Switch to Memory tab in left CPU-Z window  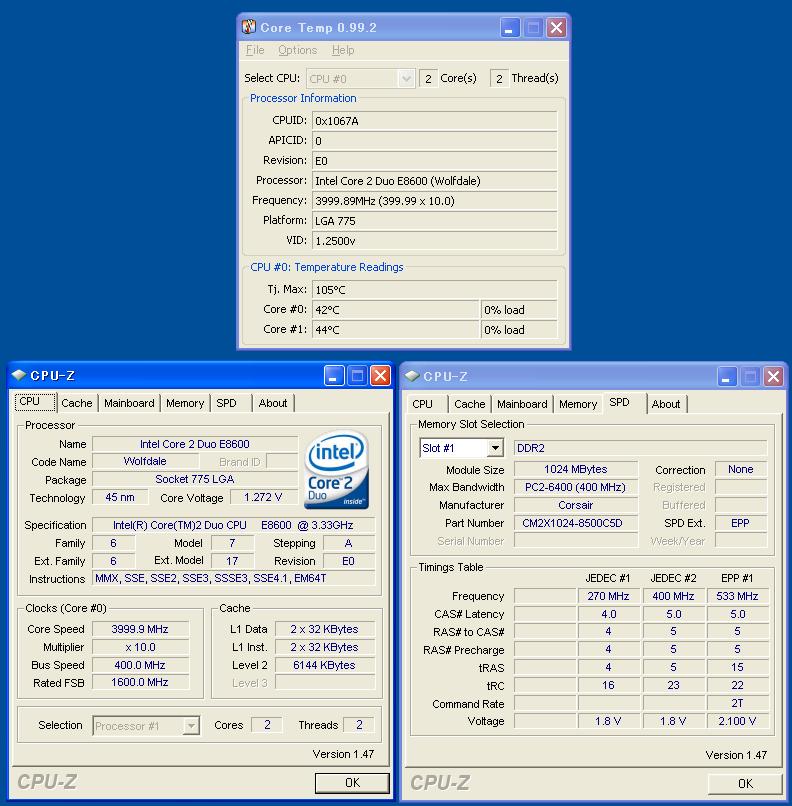(185, 403)
